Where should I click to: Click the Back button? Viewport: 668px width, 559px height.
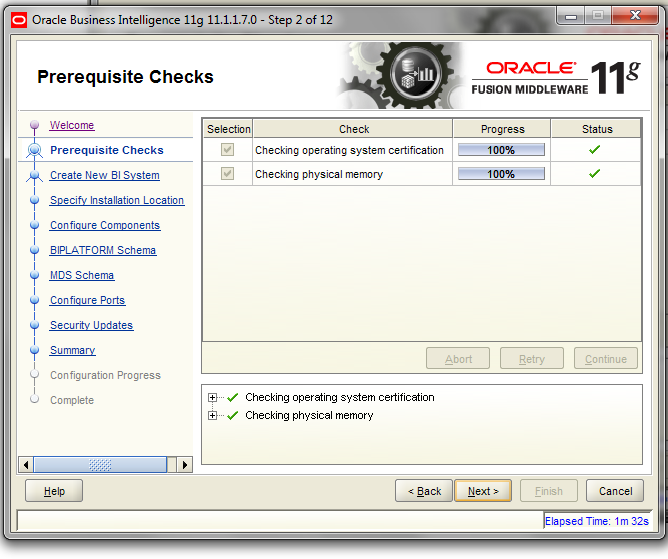[x=424, y=491]
